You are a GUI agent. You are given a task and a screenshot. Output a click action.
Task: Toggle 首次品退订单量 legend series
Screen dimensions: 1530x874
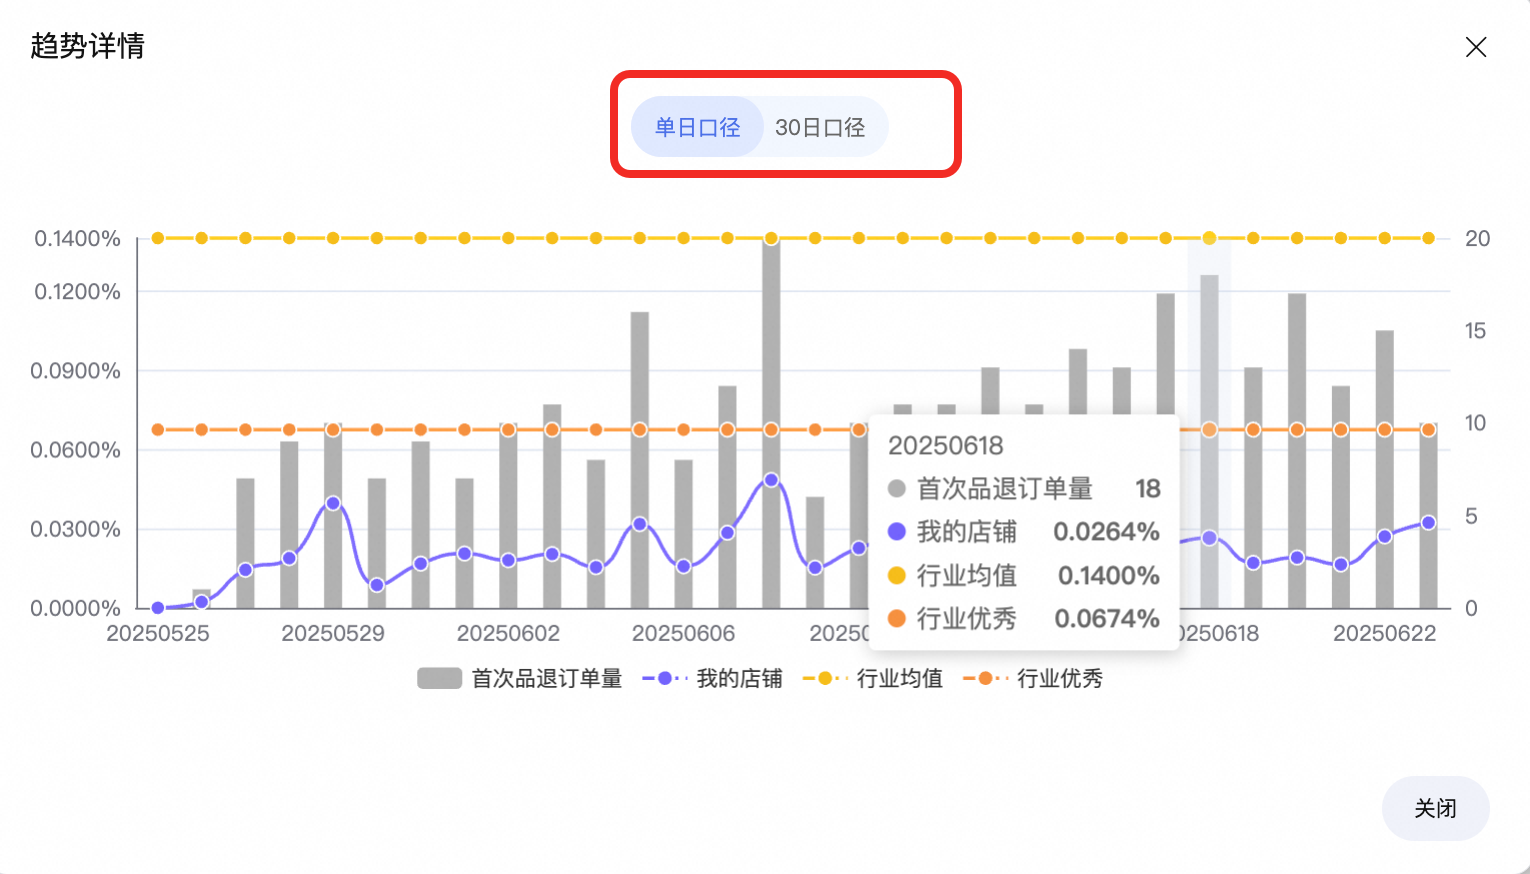coord(520,679)
